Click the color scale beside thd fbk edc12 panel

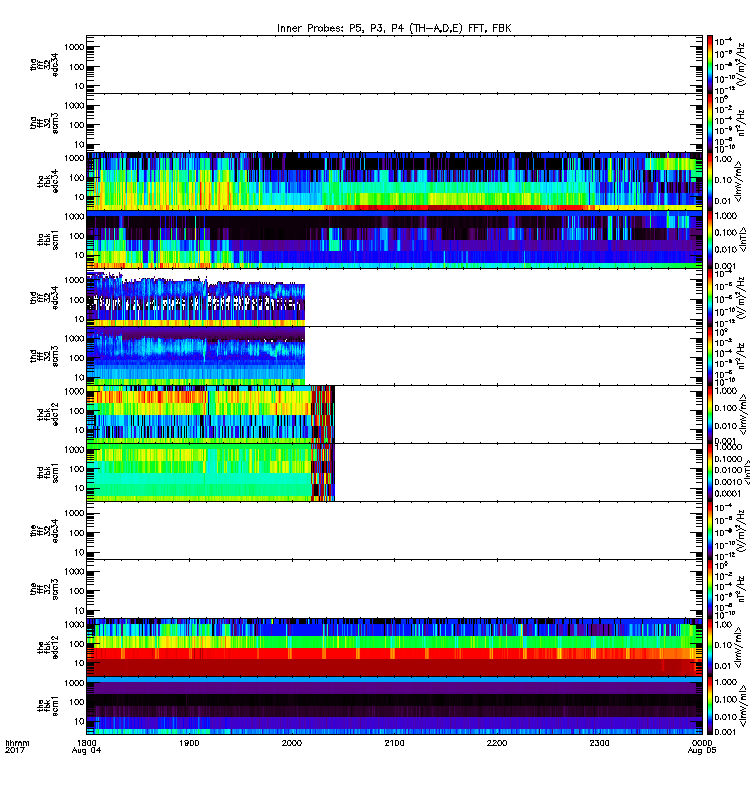click(x=710, y=414)
